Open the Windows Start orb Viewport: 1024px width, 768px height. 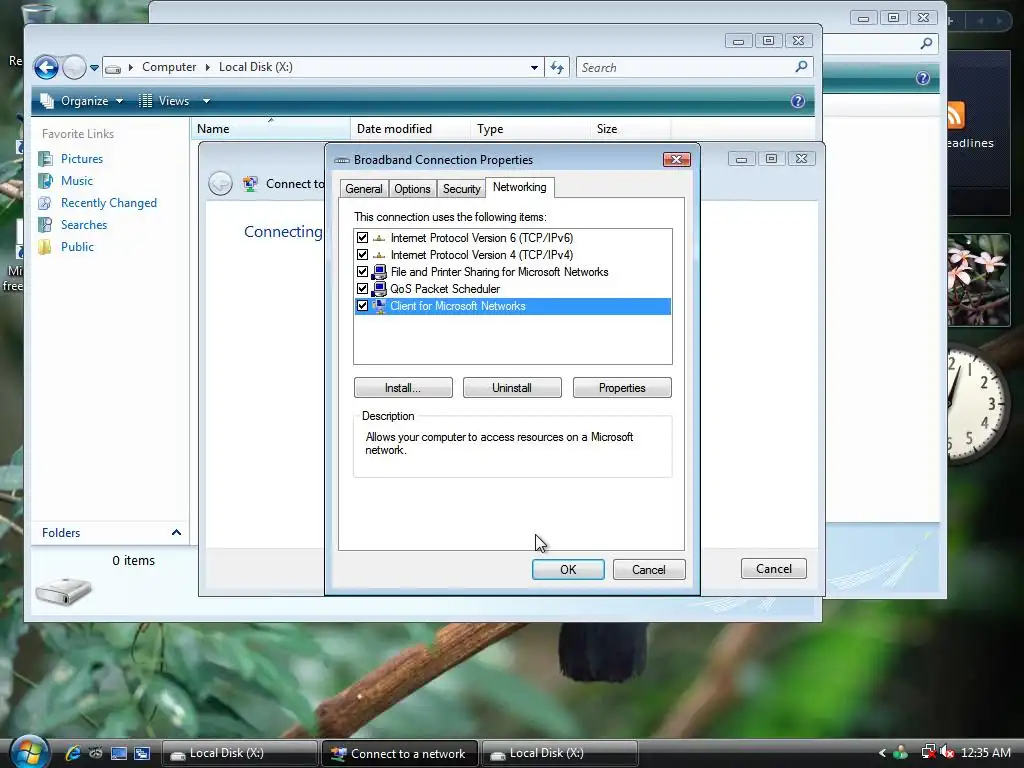pyautogui.click(x=29, y=753)
